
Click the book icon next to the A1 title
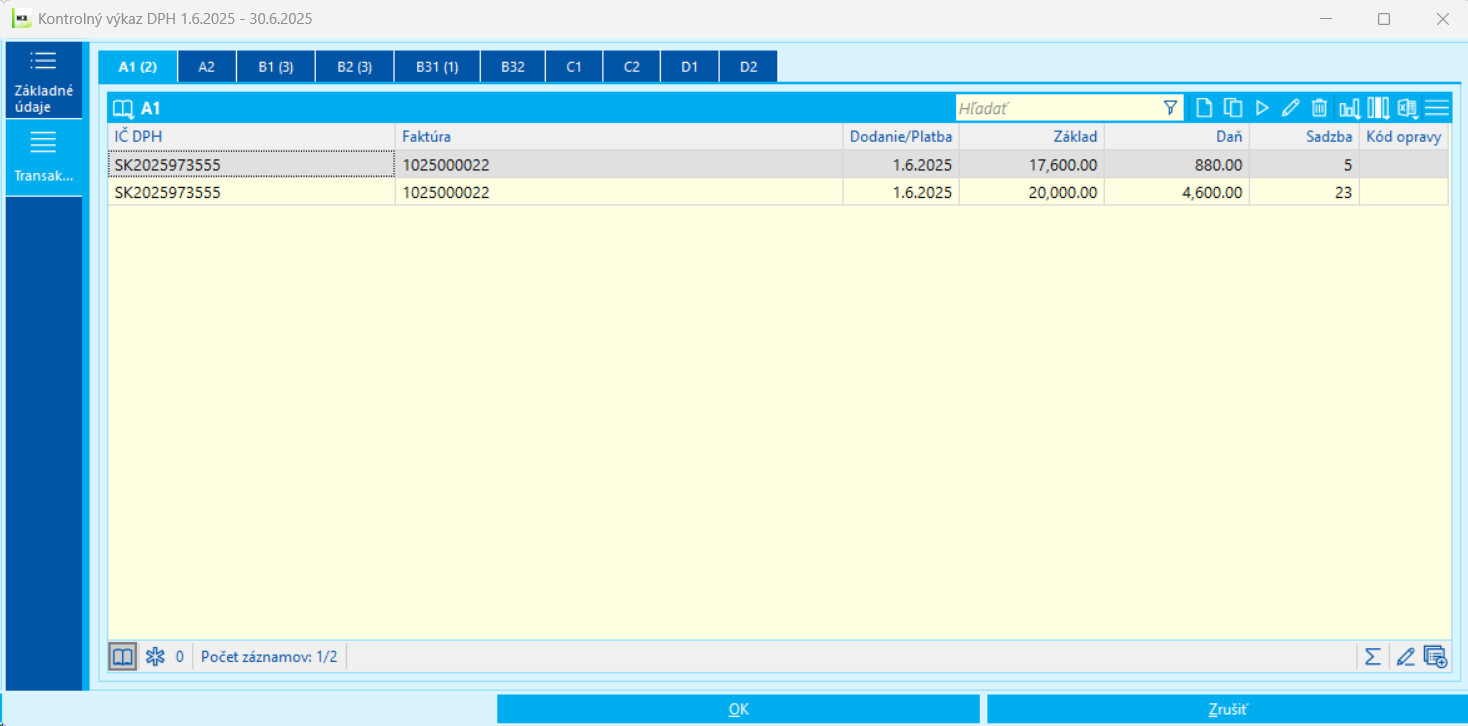pos(123,108)
